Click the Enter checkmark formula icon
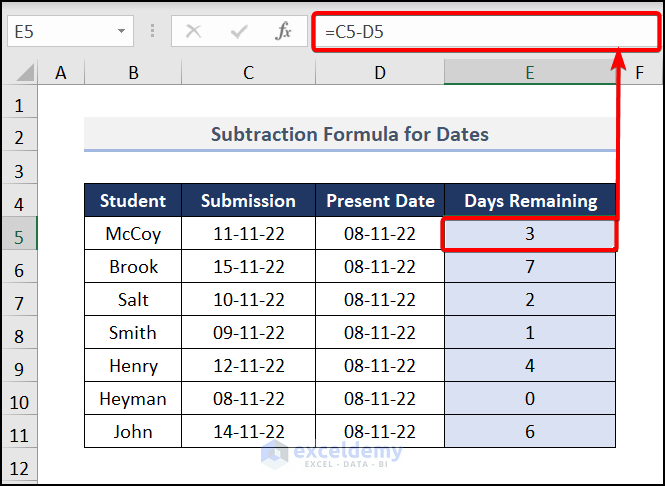The width and height of the screenshot is (665, 486). click(238, 31)
